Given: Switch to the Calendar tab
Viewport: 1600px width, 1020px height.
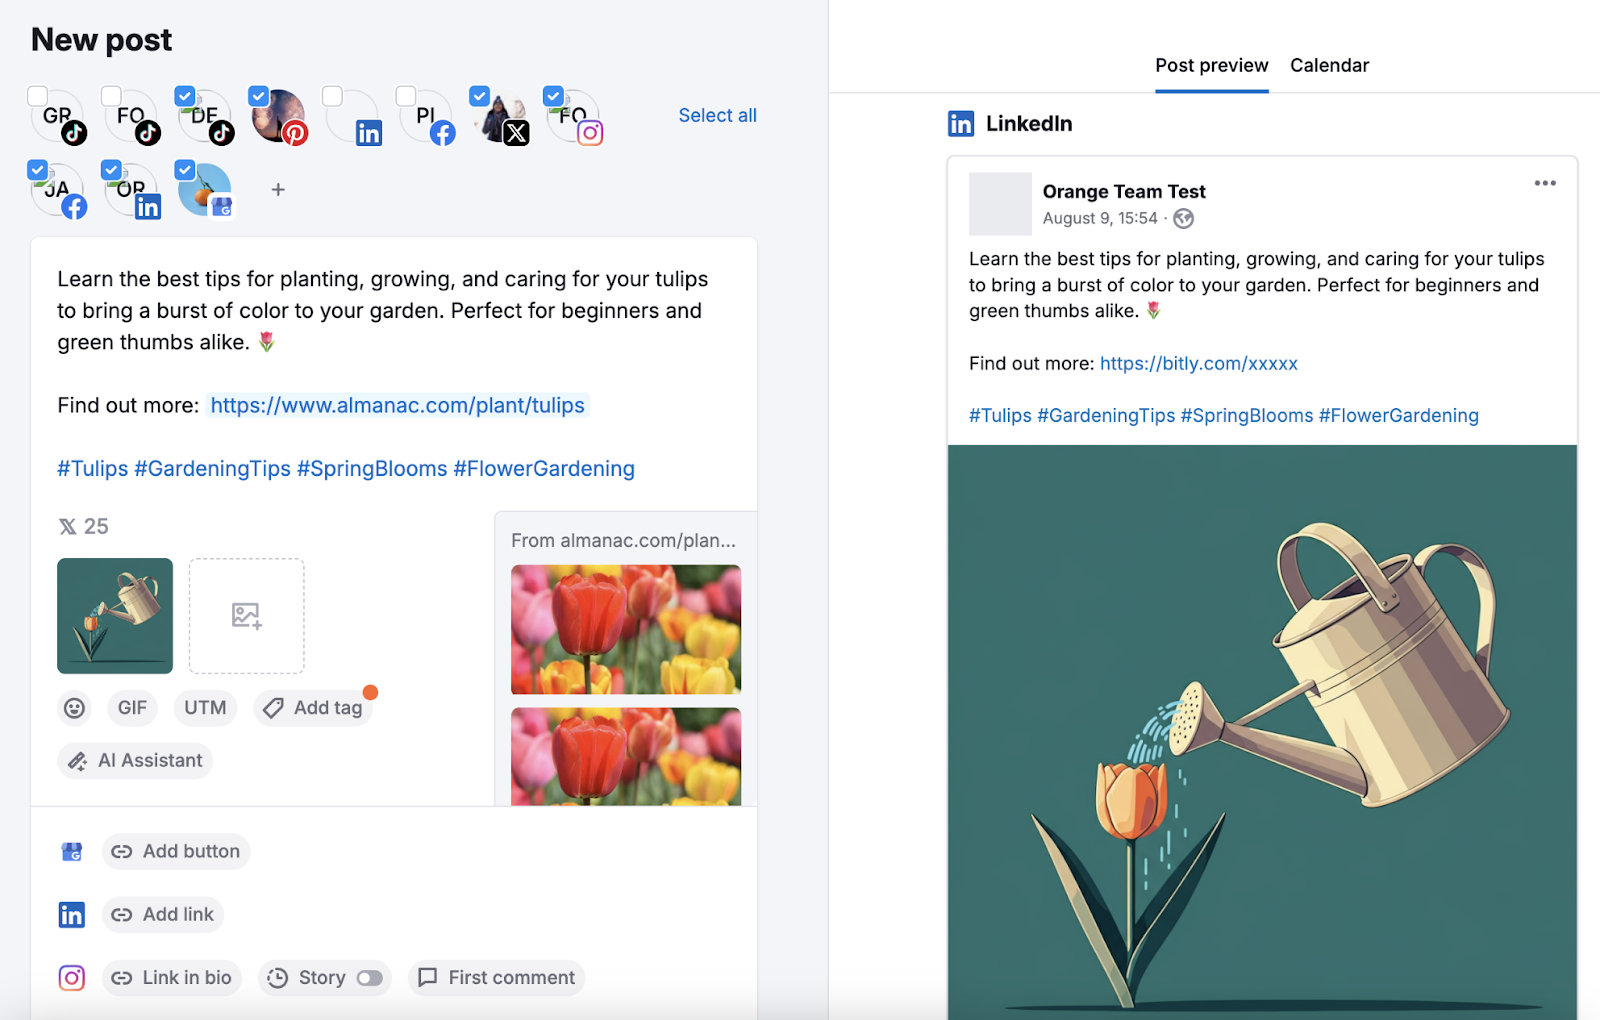Looking at the screenshot, I should (x=1329, y=65).
